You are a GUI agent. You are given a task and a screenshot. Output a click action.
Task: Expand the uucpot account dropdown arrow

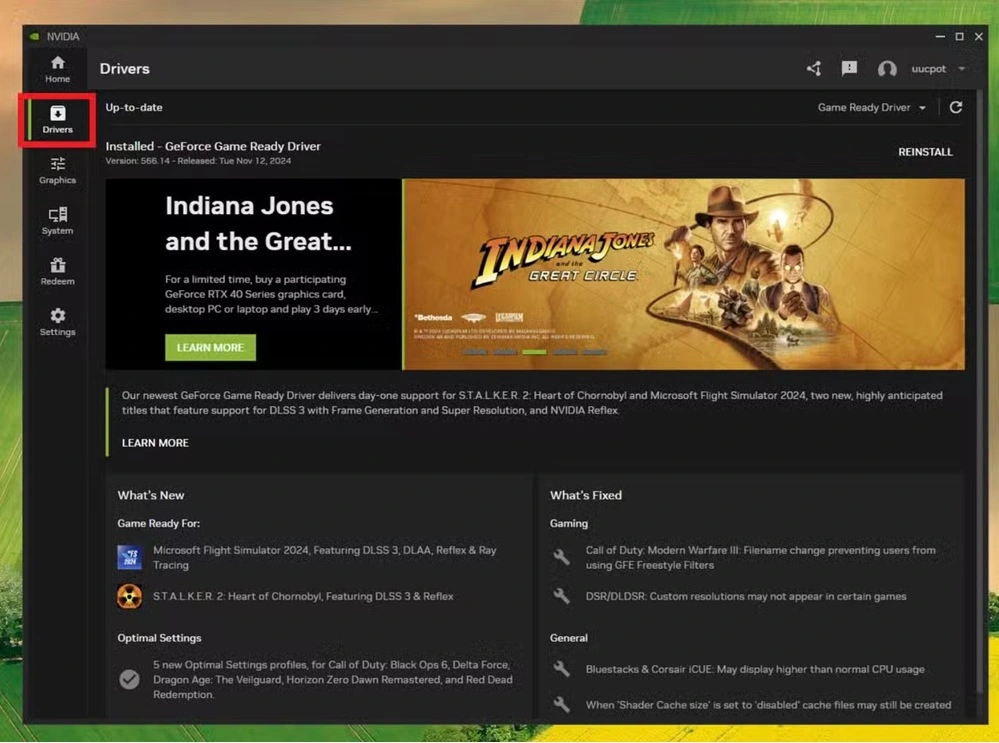click(x=962, y=69)
